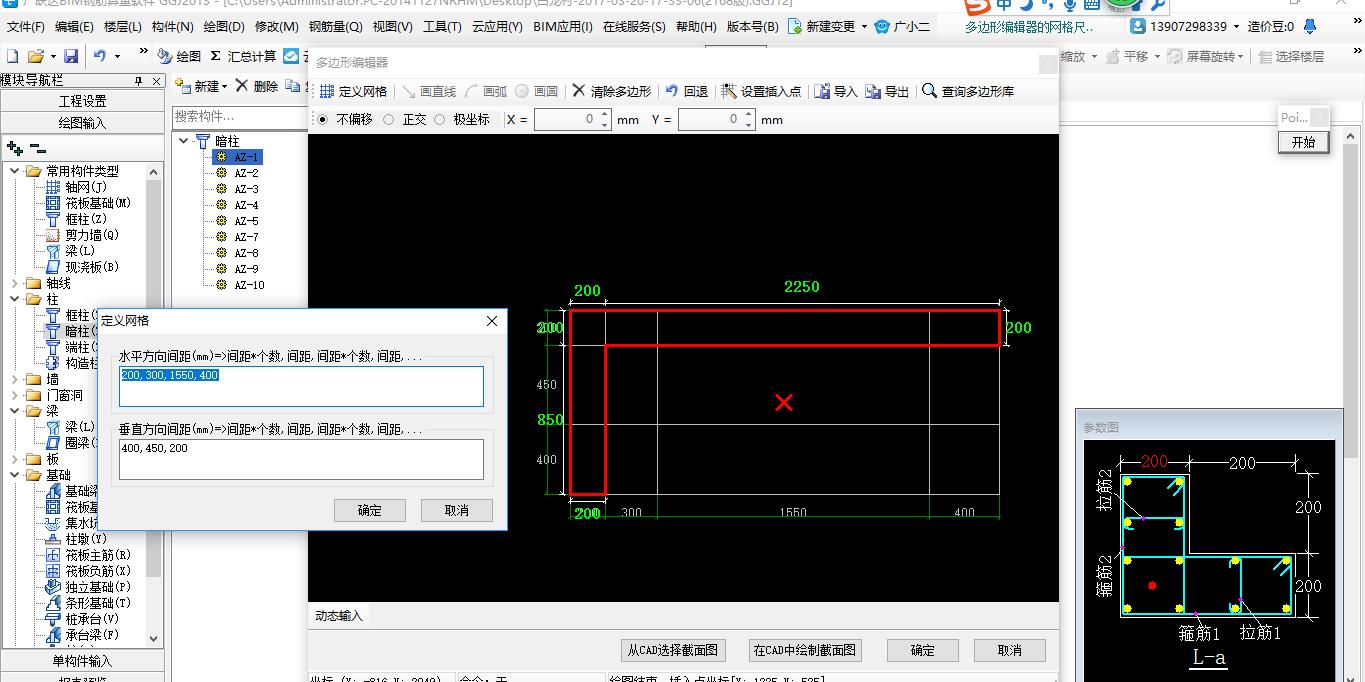Click the 搜索构件 search box

238,116
